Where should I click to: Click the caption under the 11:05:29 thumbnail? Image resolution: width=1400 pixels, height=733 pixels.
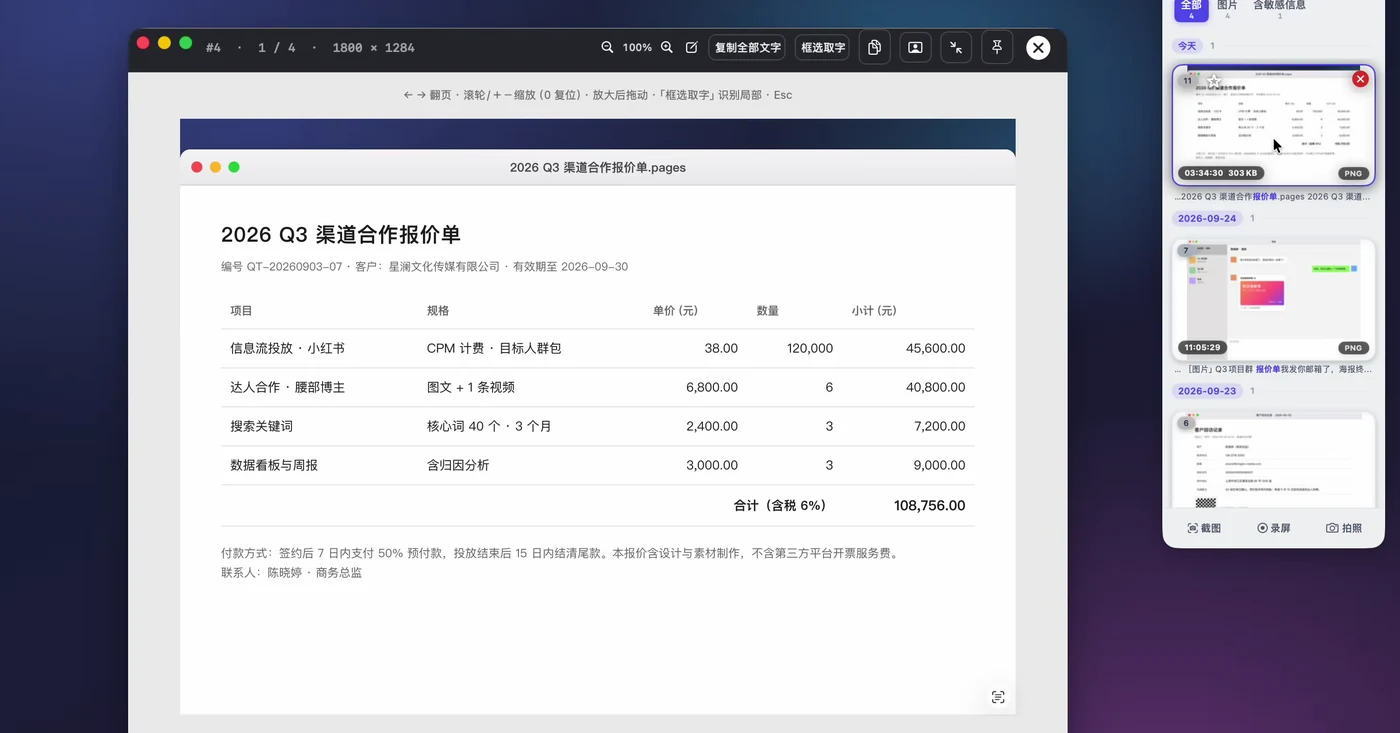pyautogui.click(x=1273, y=369)
